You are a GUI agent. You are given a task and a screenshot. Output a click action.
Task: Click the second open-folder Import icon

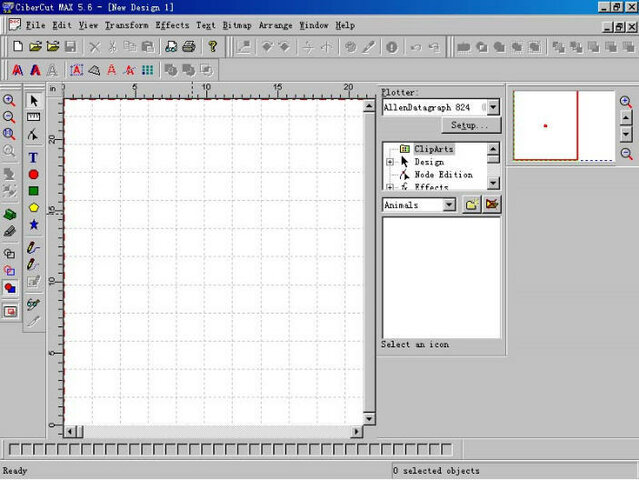(x=53, y=46)
